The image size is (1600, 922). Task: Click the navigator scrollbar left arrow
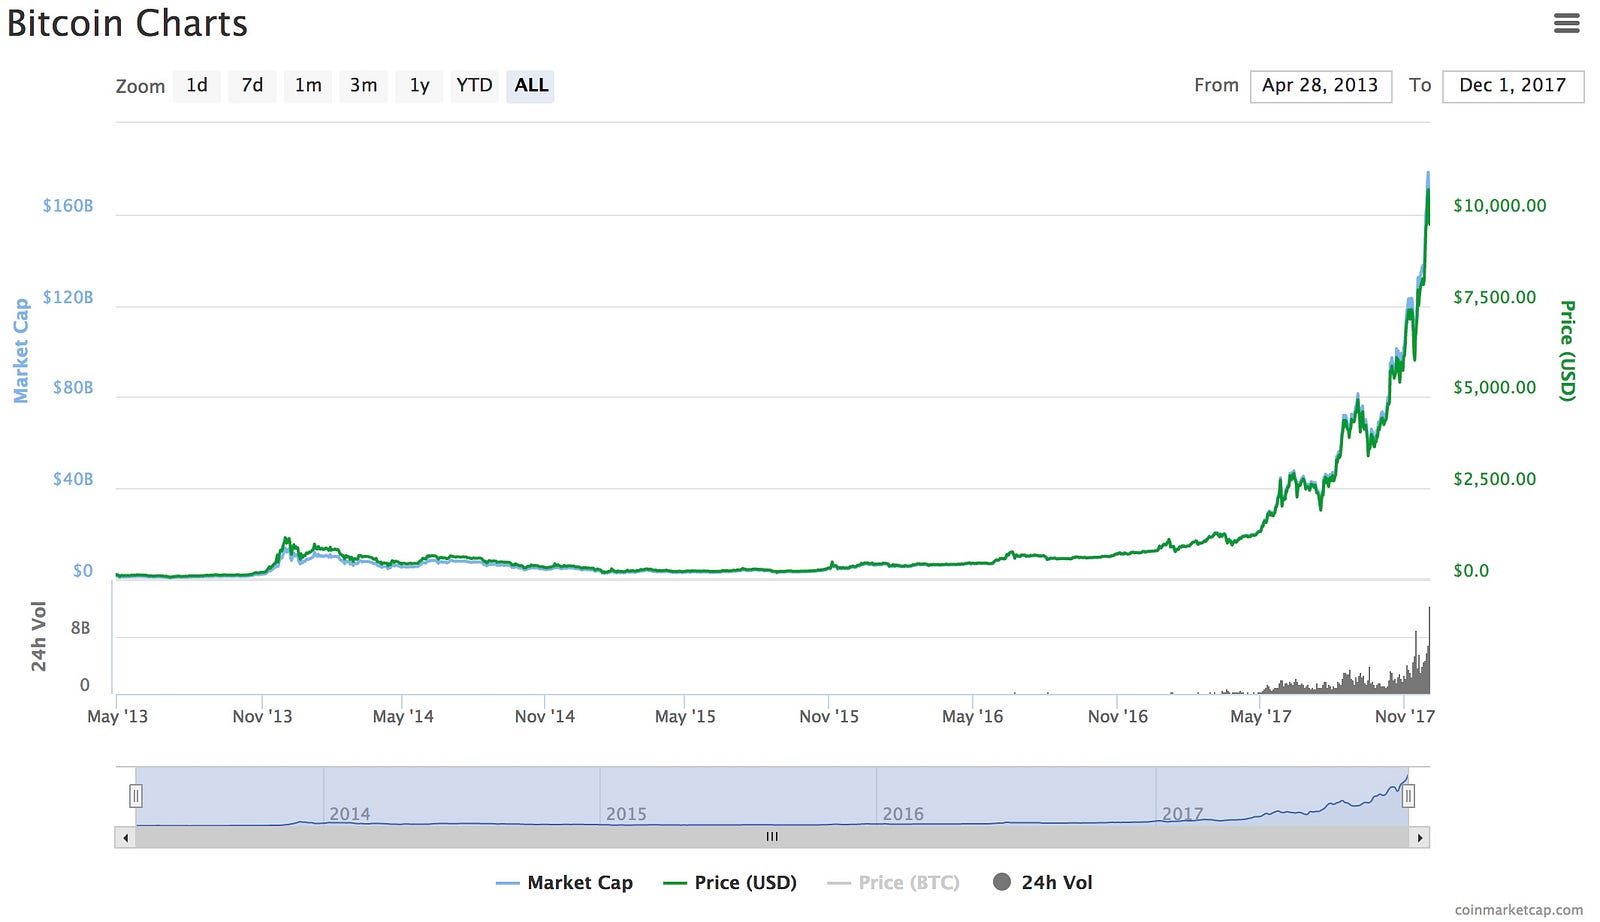tap(125, 837)
